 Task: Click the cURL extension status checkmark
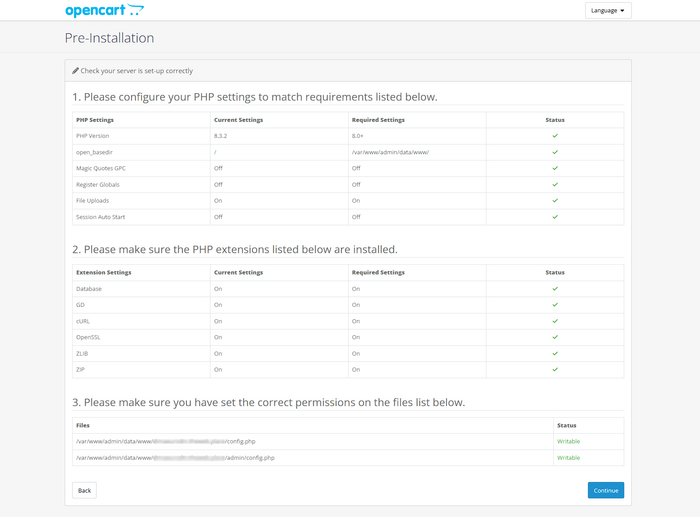(x=555, y=321)
